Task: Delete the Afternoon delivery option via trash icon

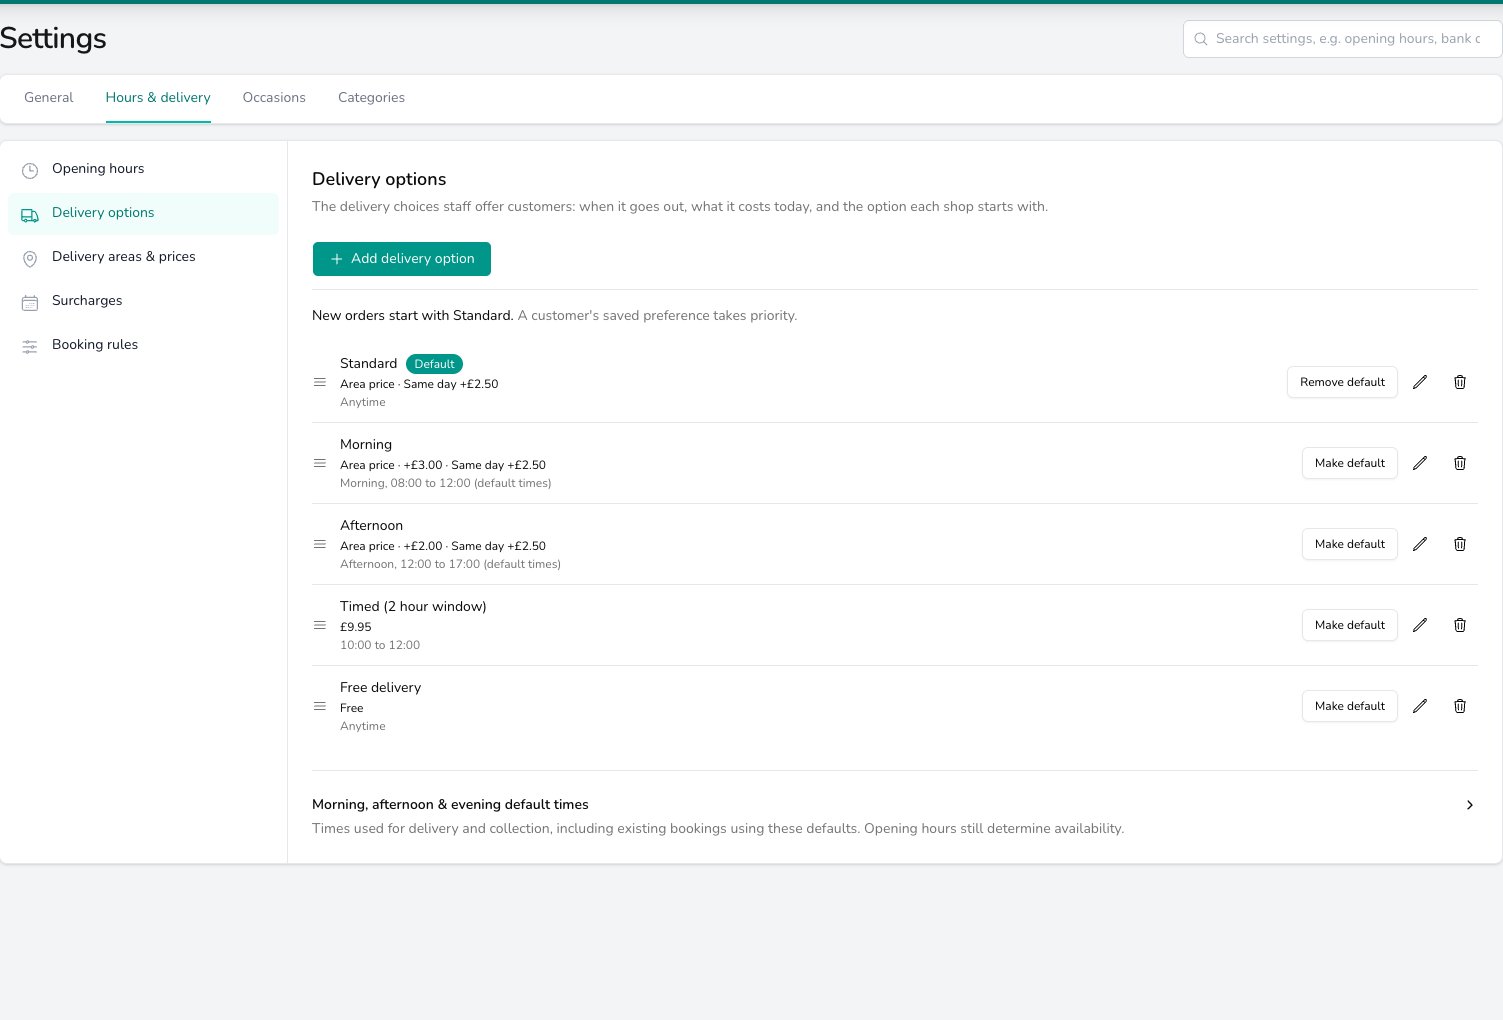Action: pos(1460,544)
